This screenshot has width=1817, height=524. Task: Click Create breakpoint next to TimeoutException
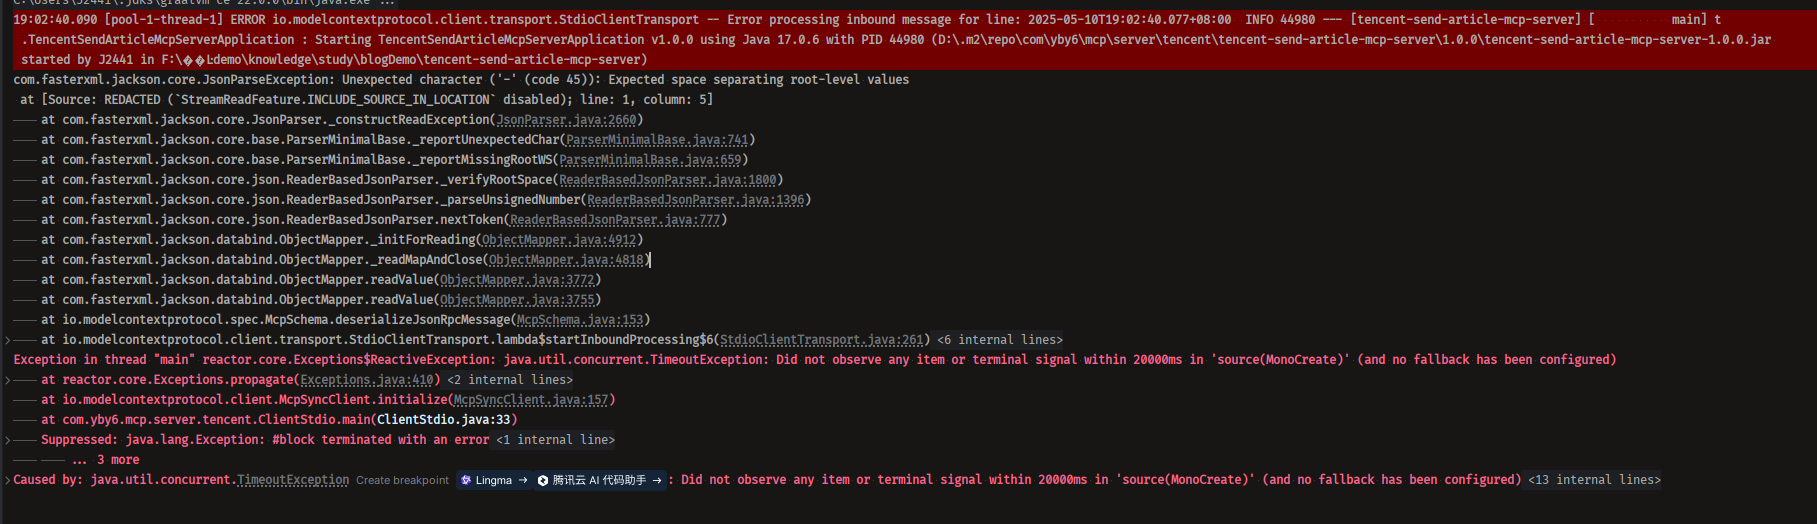tap(402, 480)
